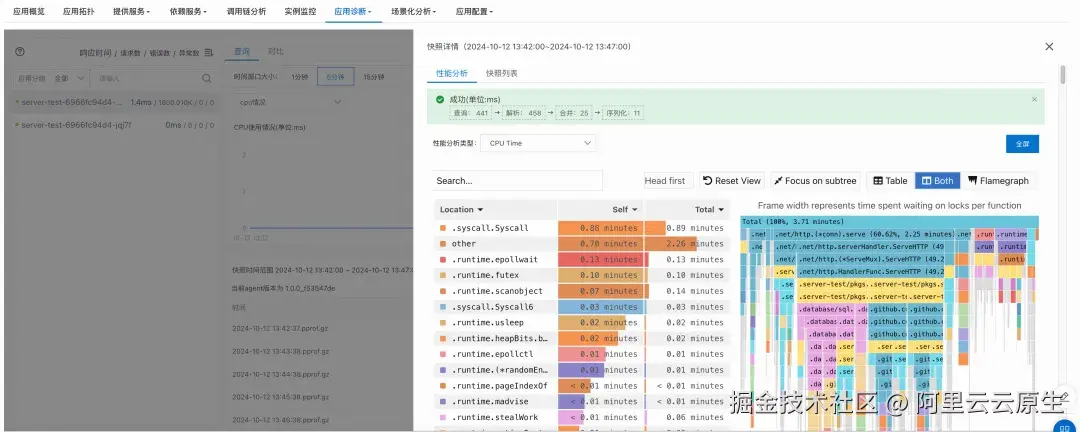Select the 查询 tab in background panel

(242, 52)
